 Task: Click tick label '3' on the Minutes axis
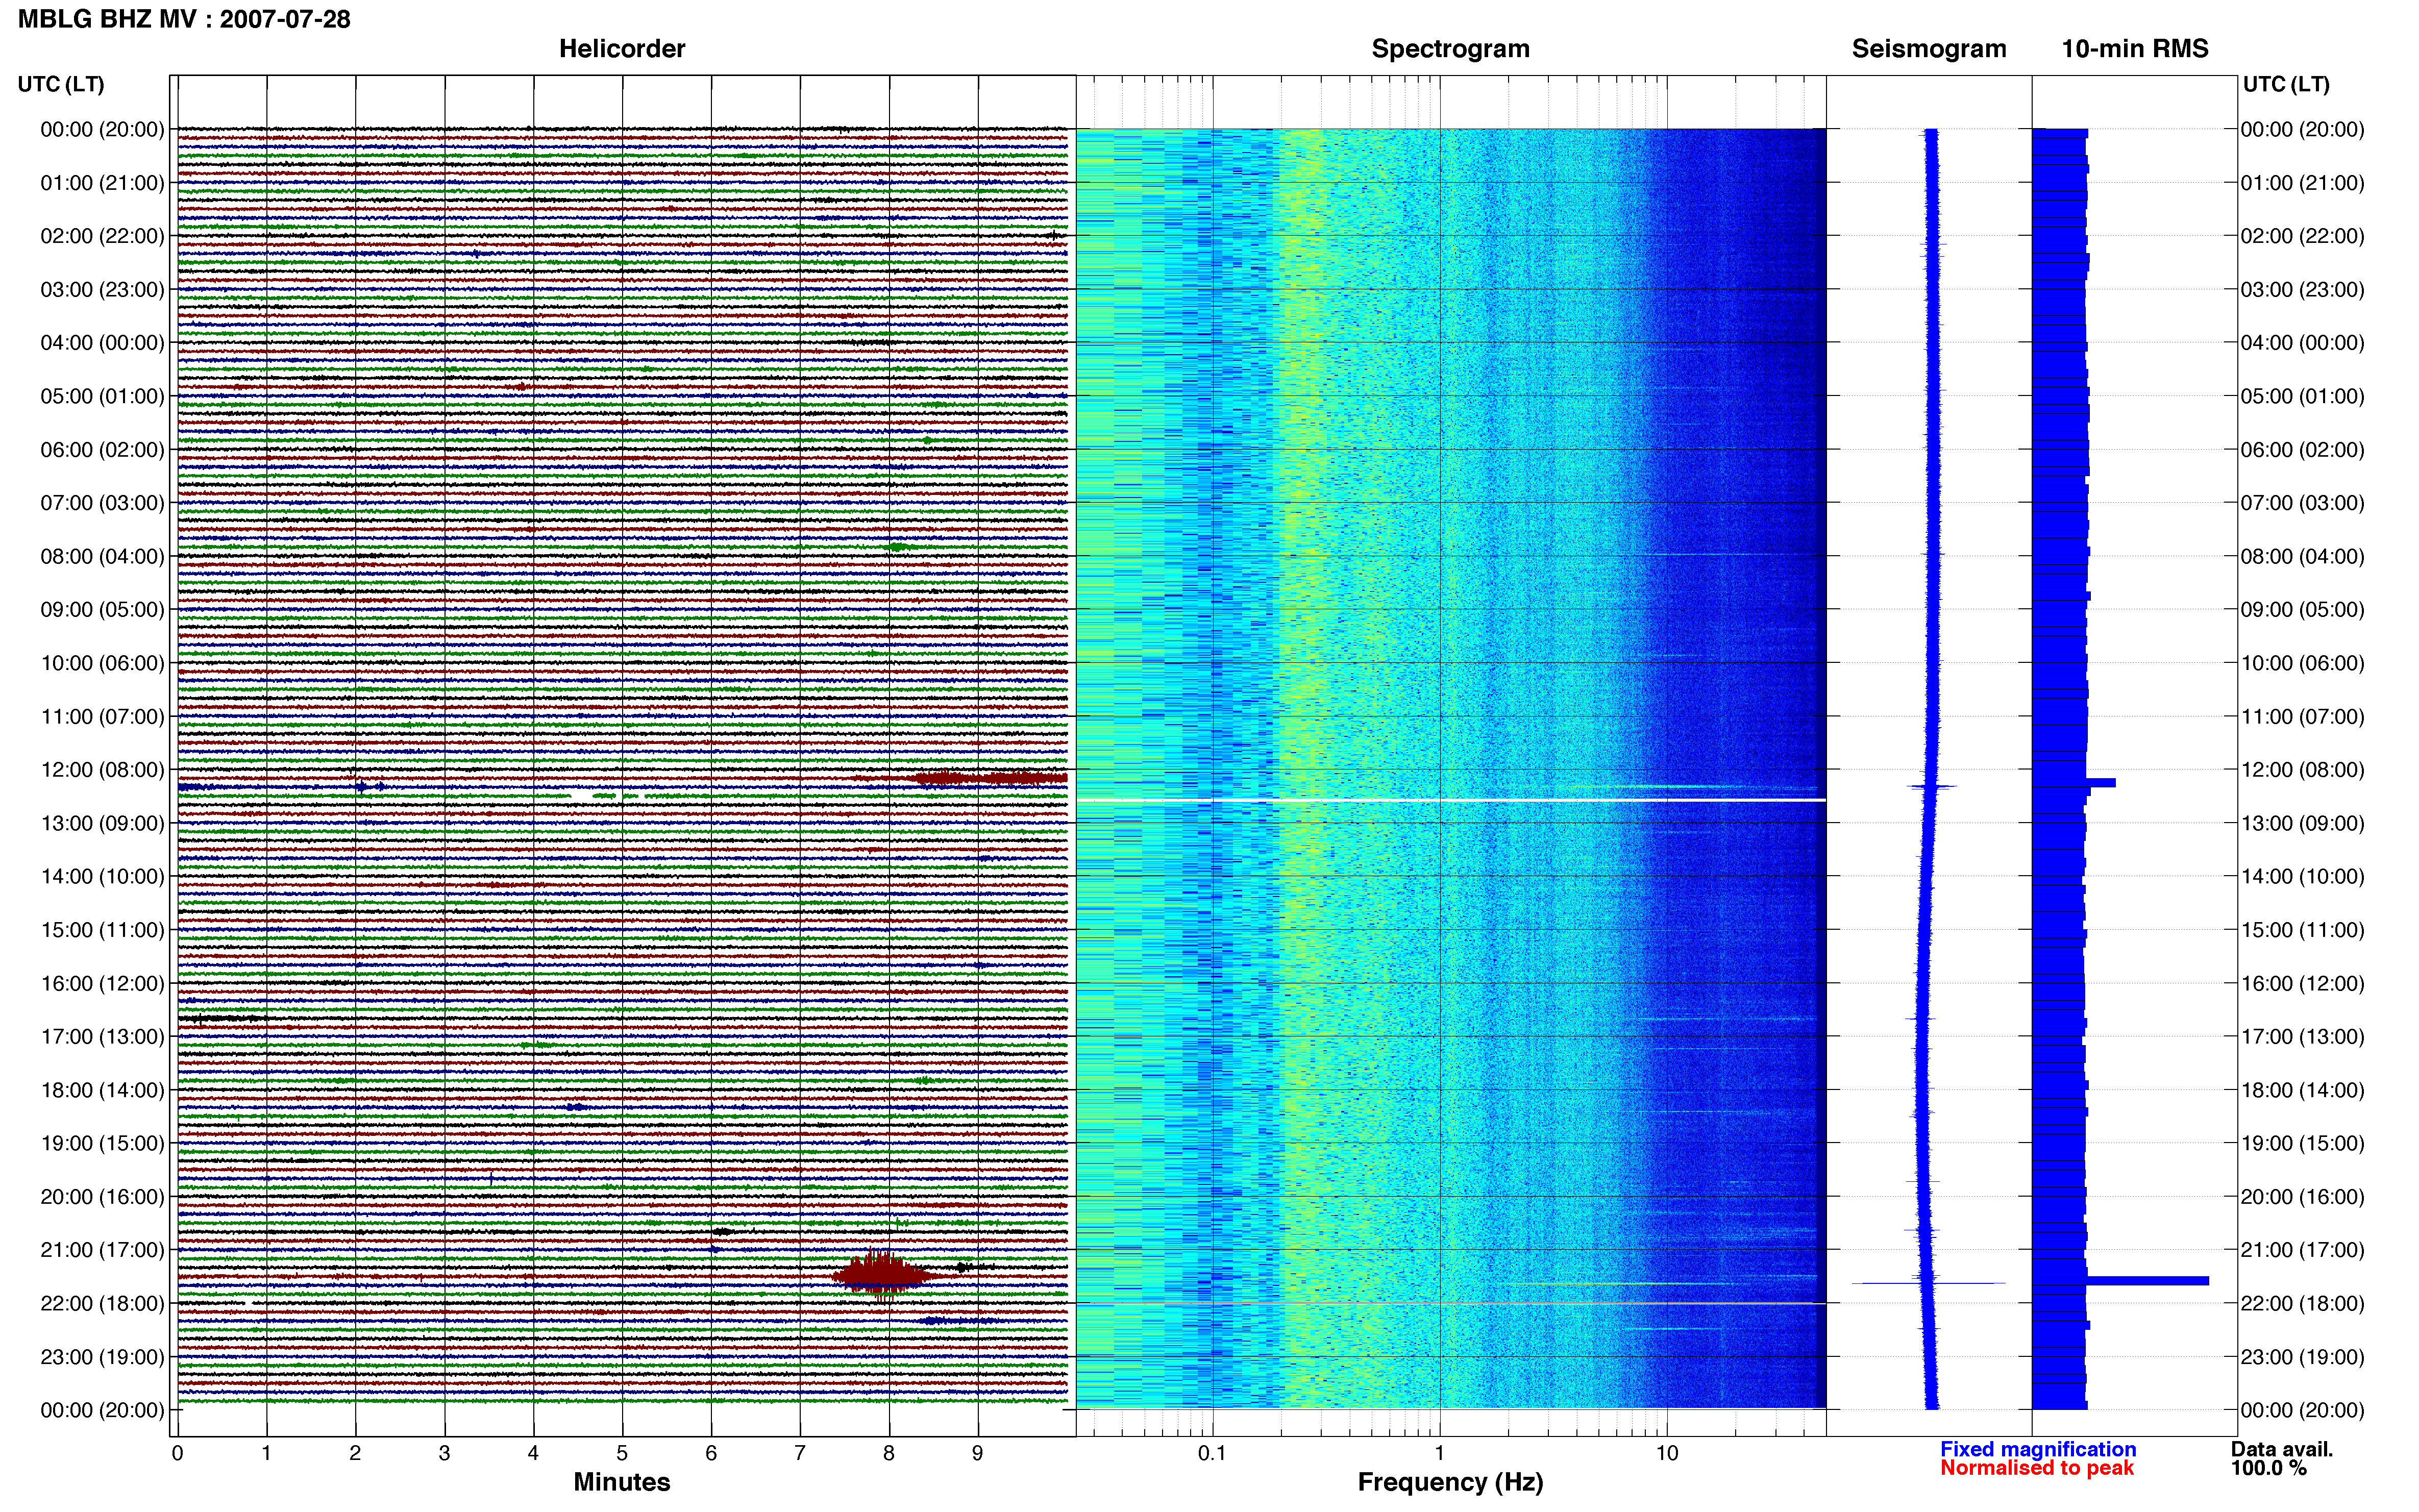(x=444, y=1454)
